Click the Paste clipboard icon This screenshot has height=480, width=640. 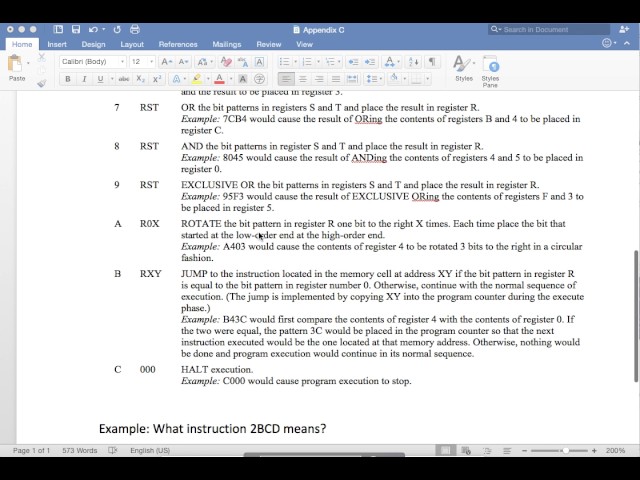point(16,64)
